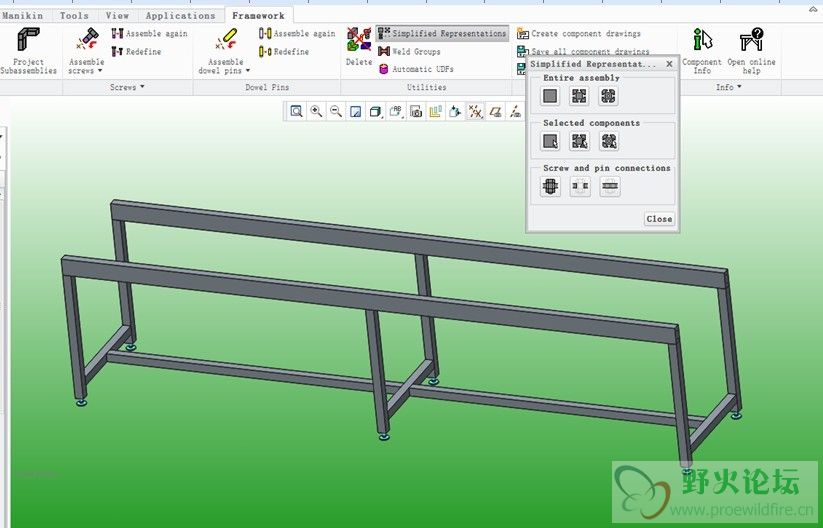
Task: Click middle icon under Entire assembly
Action: pos(579,96)
